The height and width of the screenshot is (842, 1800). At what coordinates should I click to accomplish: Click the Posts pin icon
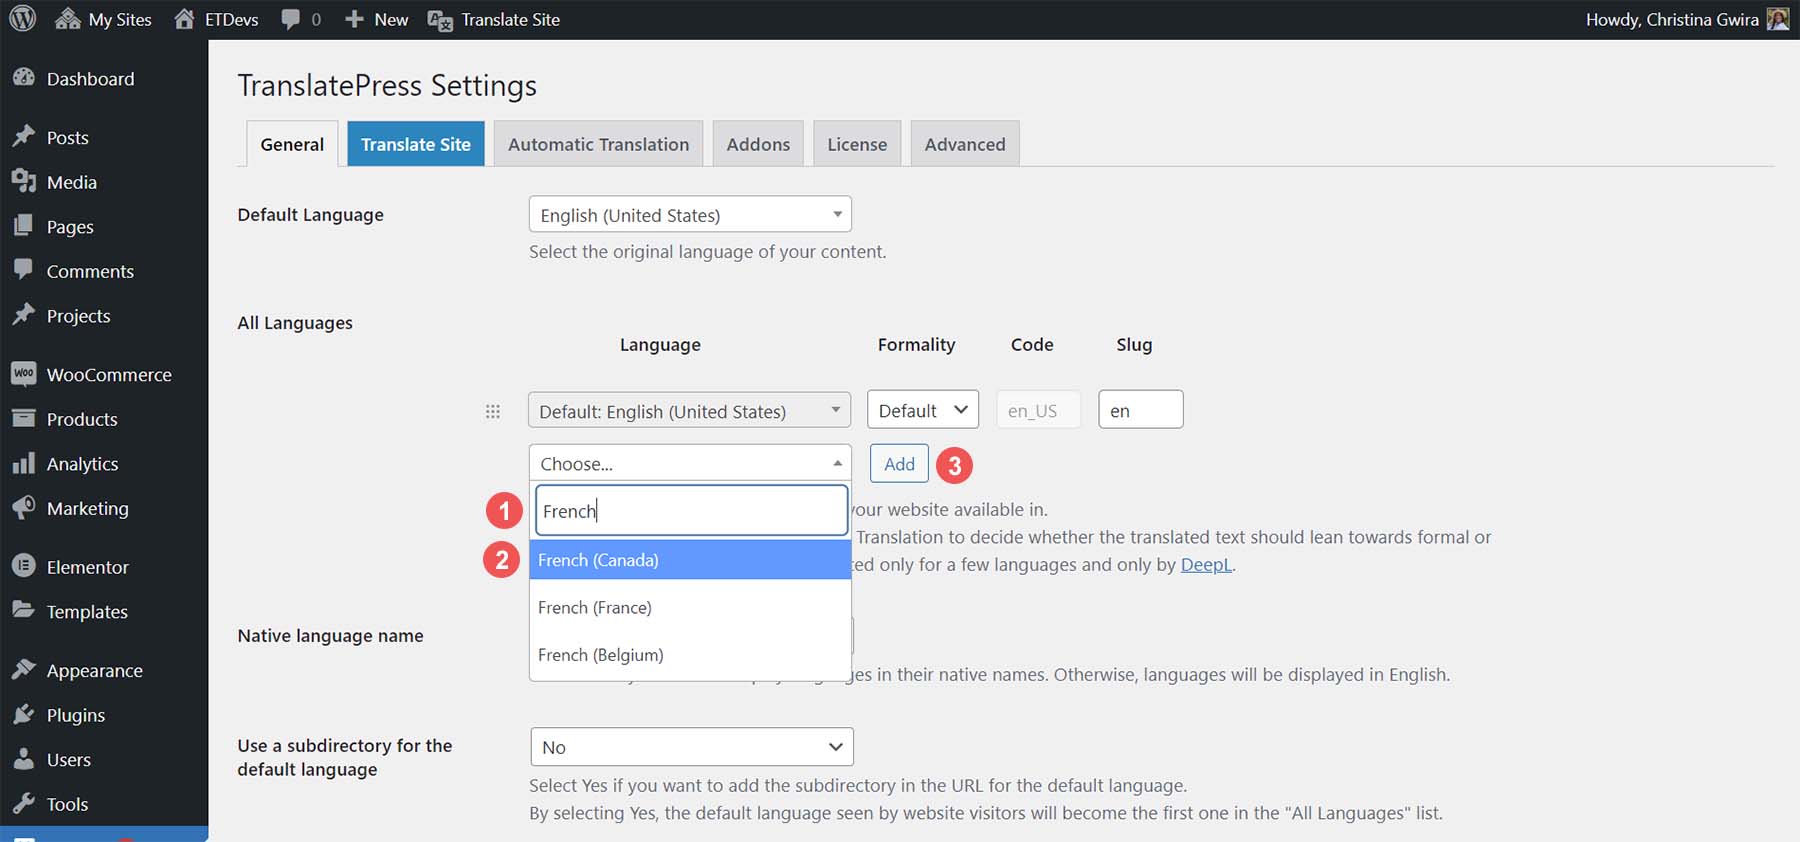pos(24,137)
